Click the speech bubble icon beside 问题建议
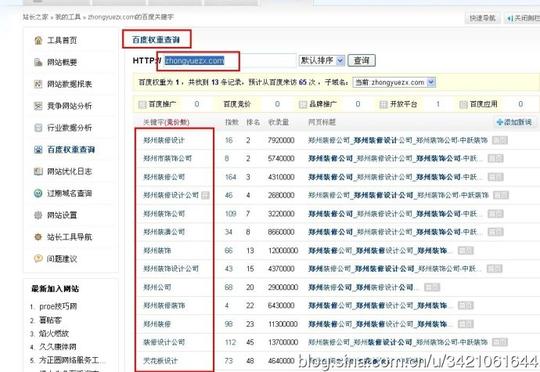The width and height of the screenshot is (540, 372). tap(38, 258)
